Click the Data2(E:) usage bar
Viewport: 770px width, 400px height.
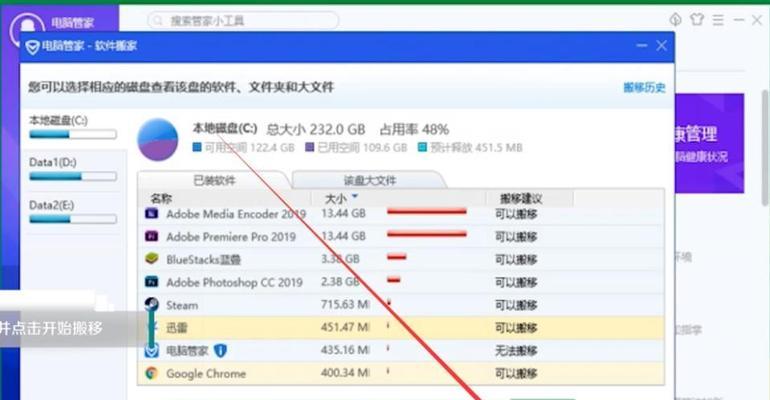pyautogui.click(x=73, y=219)
